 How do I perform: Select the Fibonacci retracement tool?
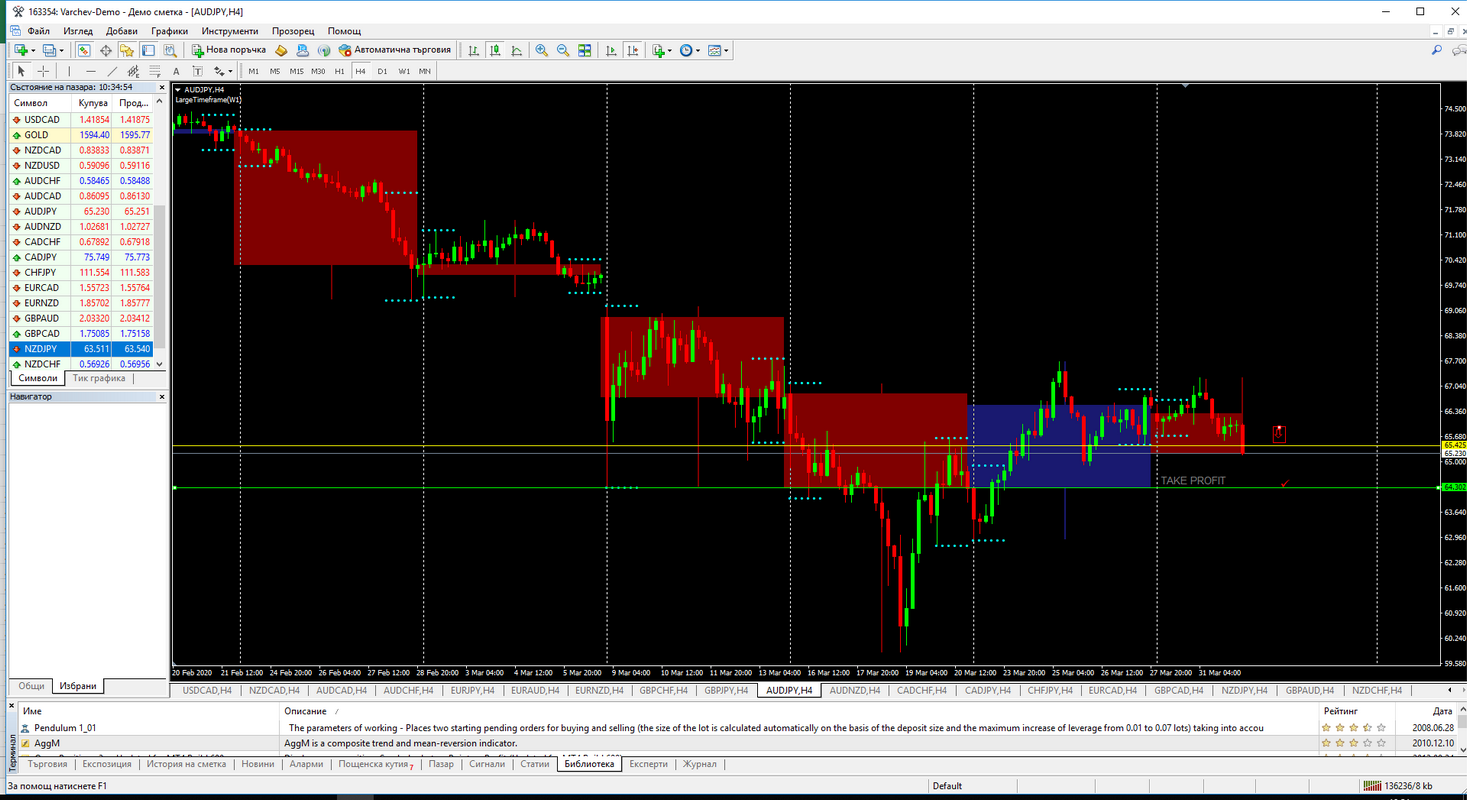click(x=155, y=71)
